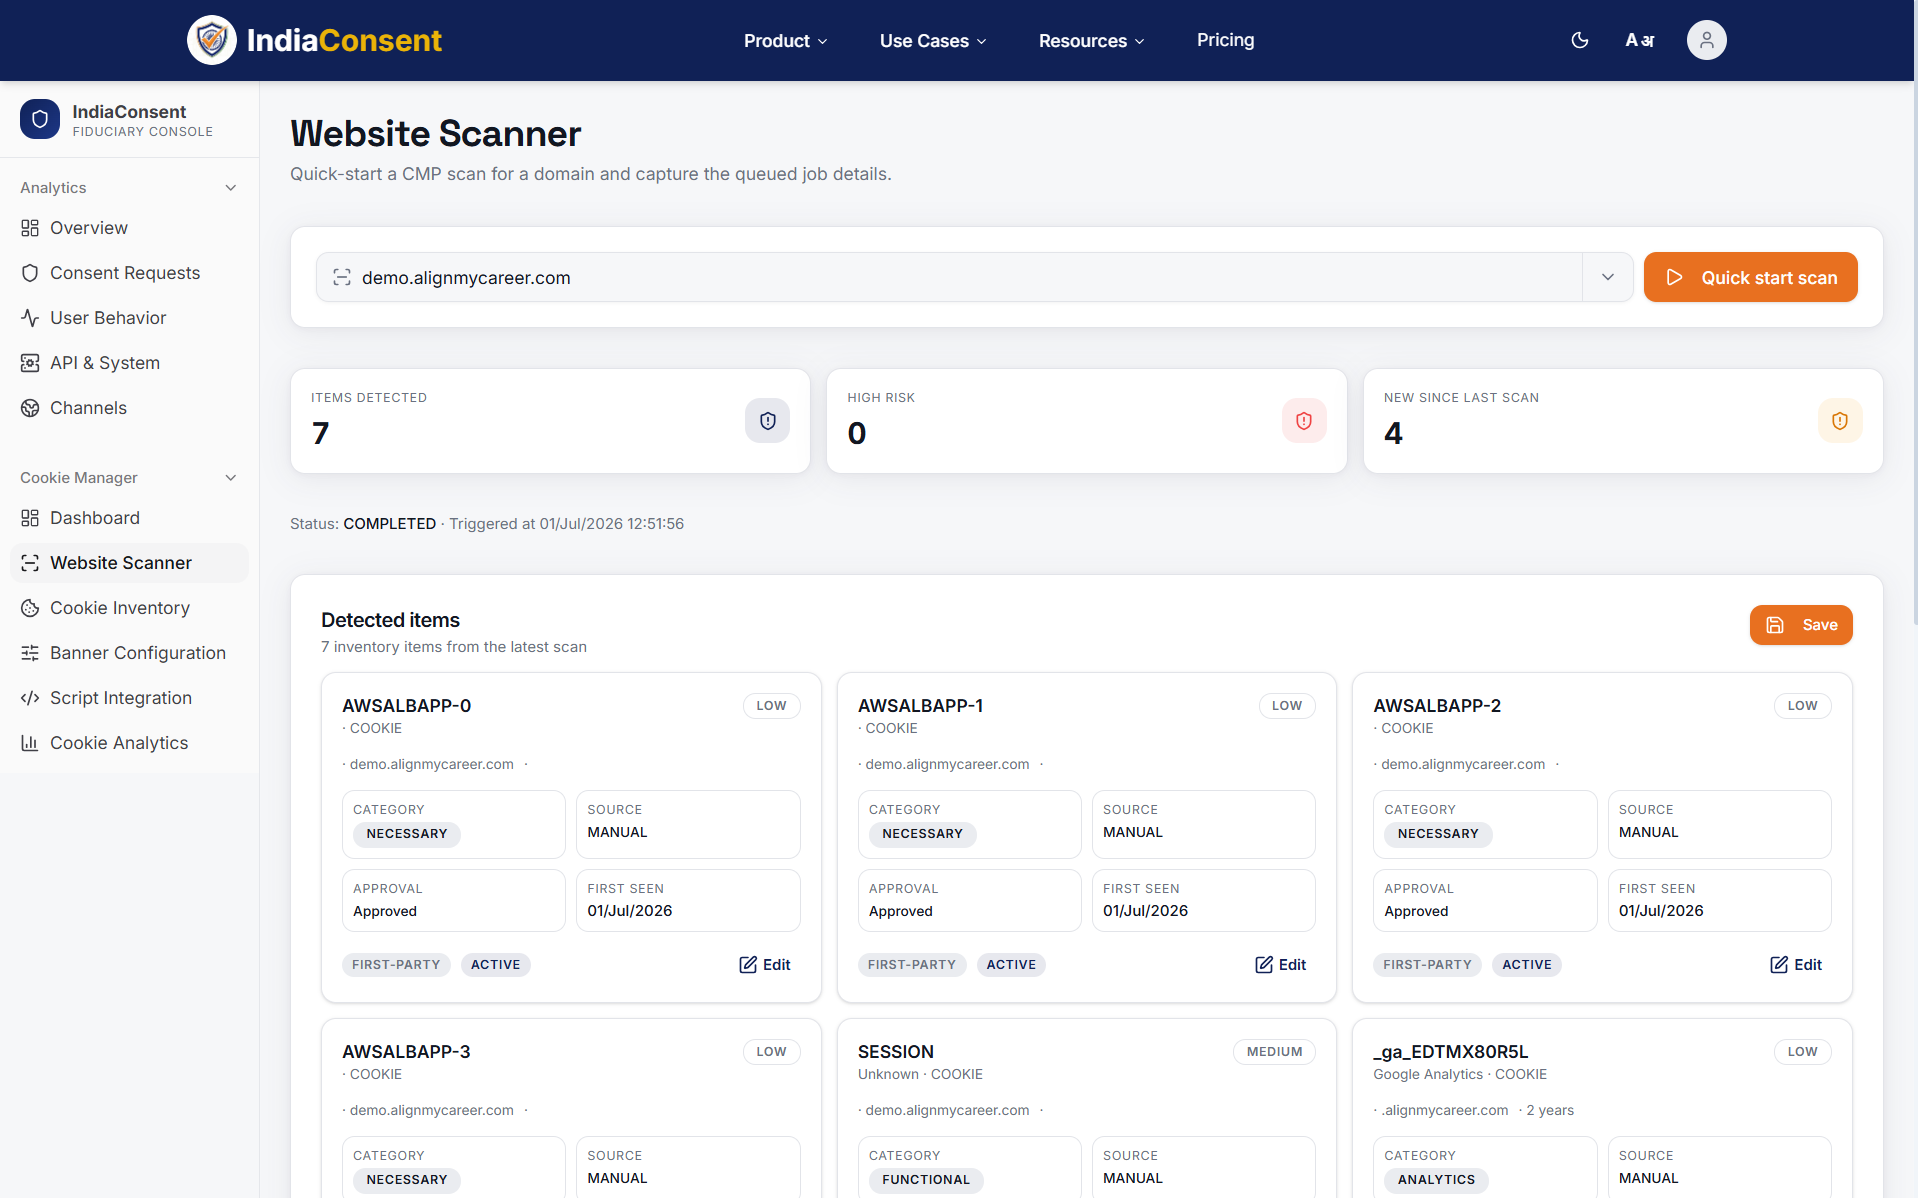Click the FUNCTIONAL category tag on SESSION
This screenshot has width=1918, height=1198.
pos(926,1180)
